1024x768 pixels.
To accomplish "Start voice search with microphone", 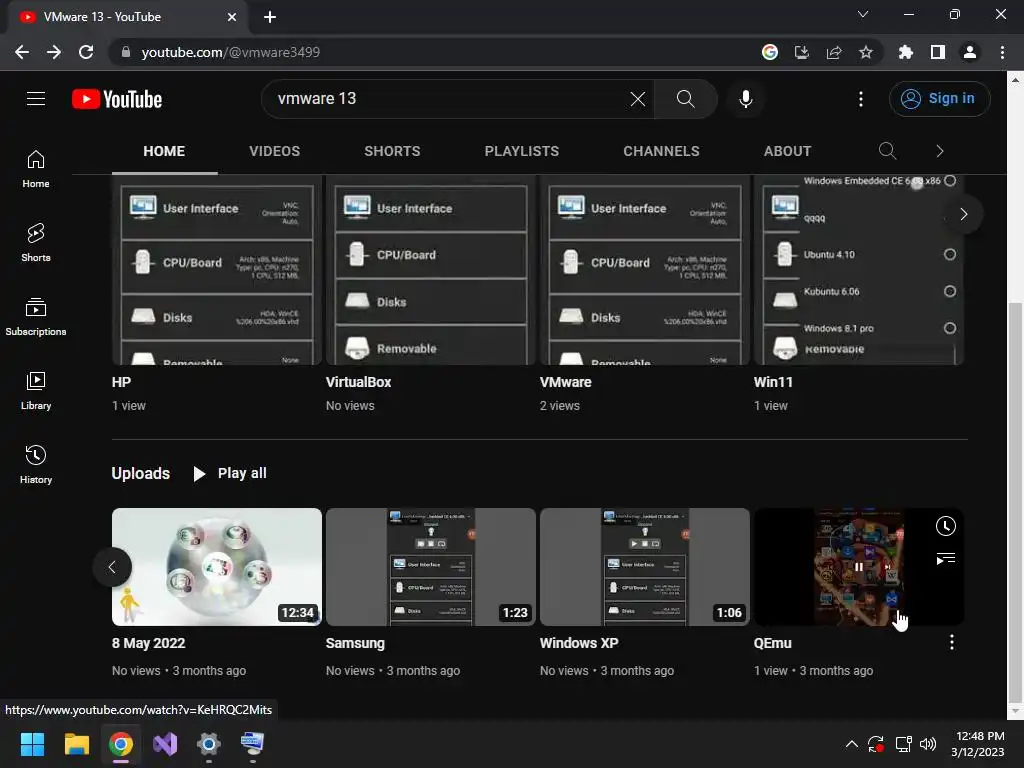I will (745, 99).
